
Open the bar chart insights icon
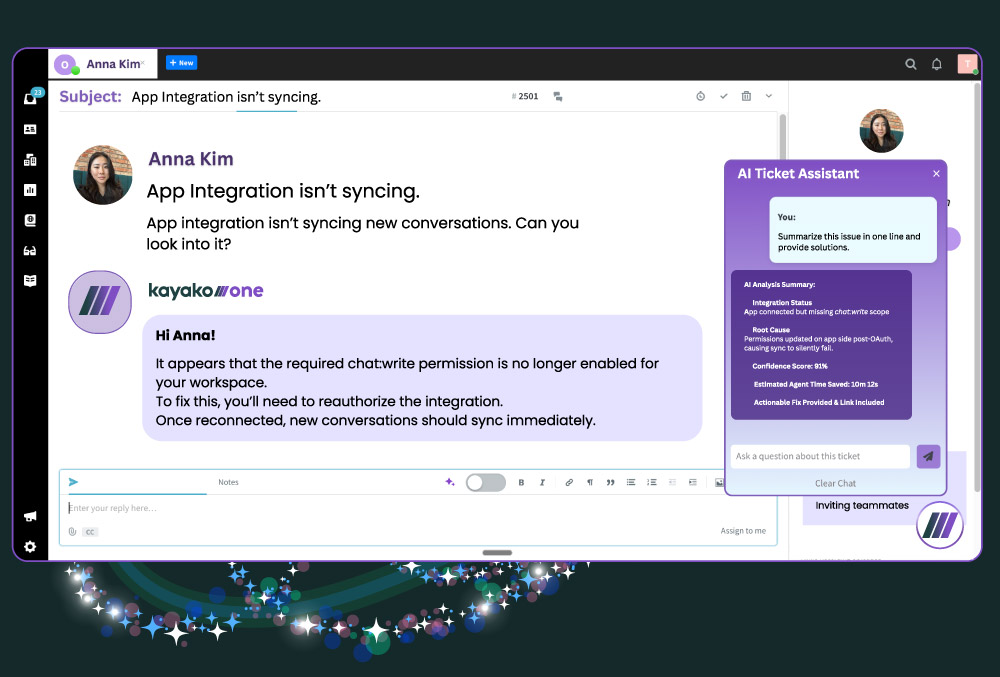pos(30,190)
